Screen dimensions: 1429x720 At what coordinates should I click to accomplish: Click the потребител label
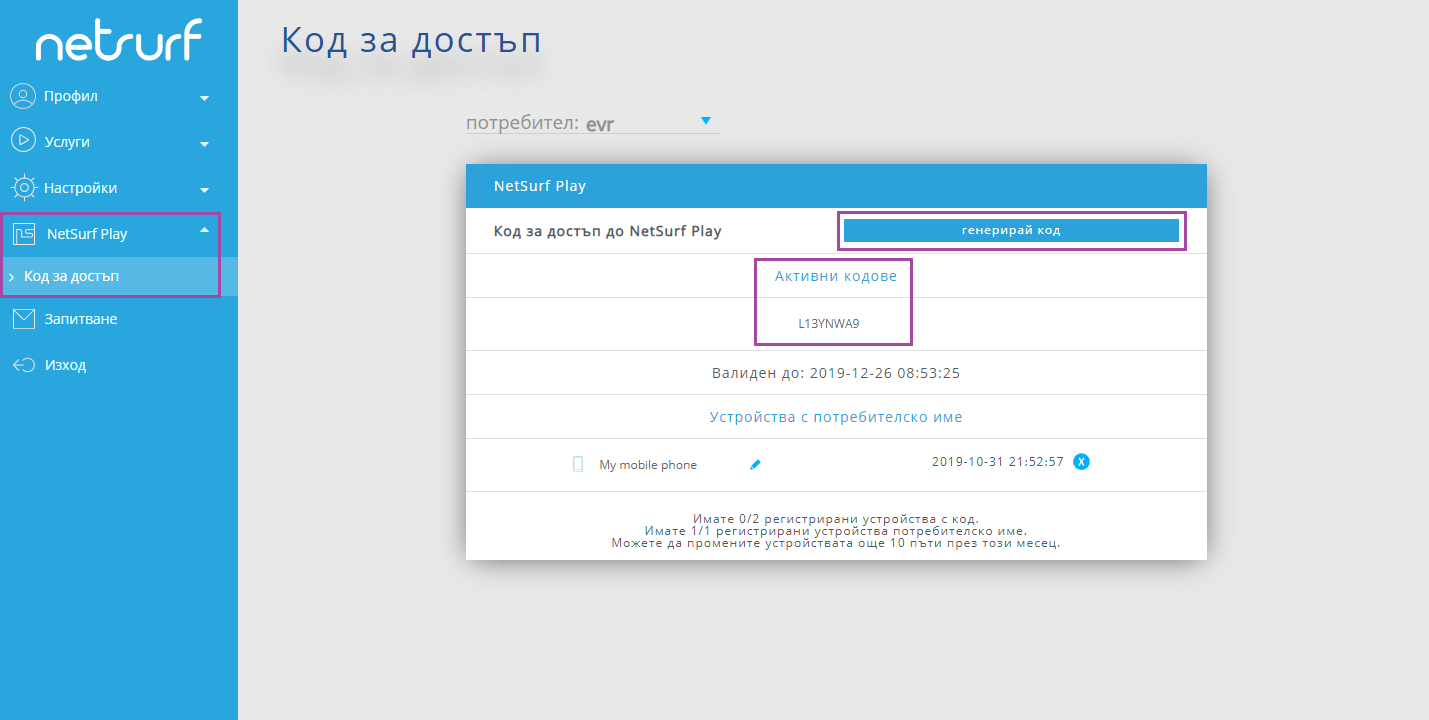point(523,123)
